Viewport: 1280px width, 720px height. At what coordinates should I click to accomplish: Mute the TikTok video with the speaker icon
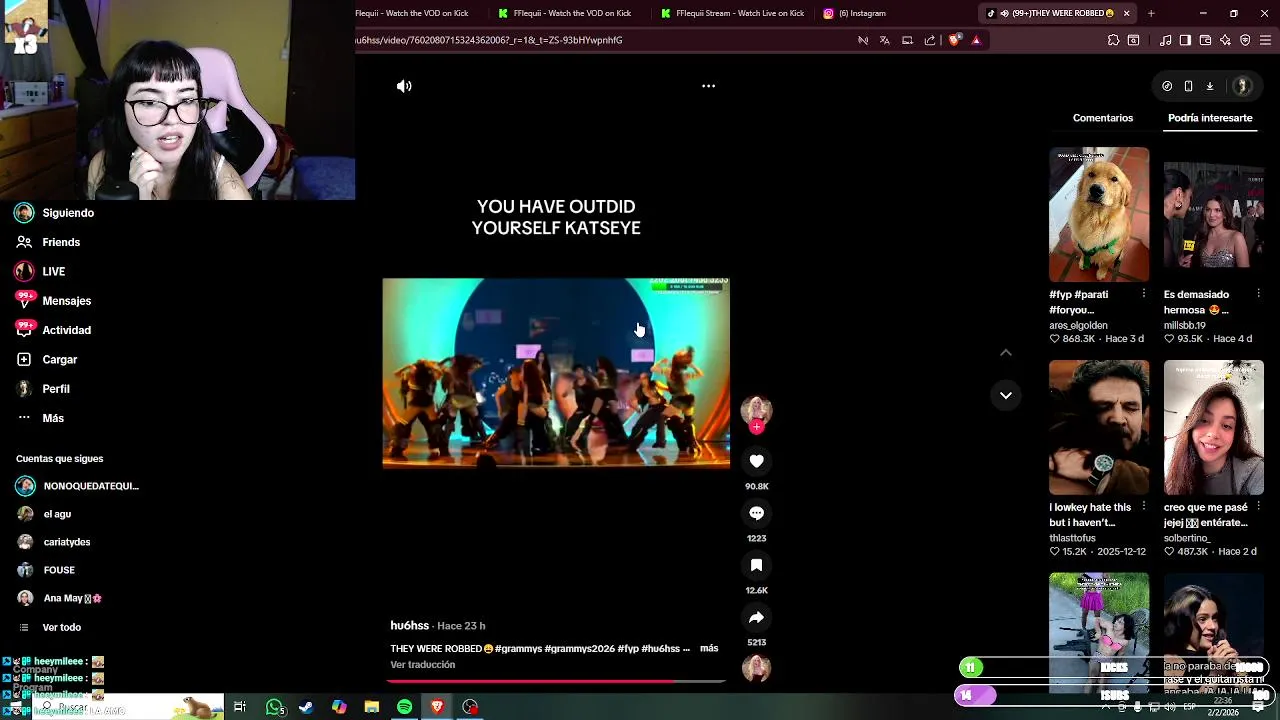point(404,86)
